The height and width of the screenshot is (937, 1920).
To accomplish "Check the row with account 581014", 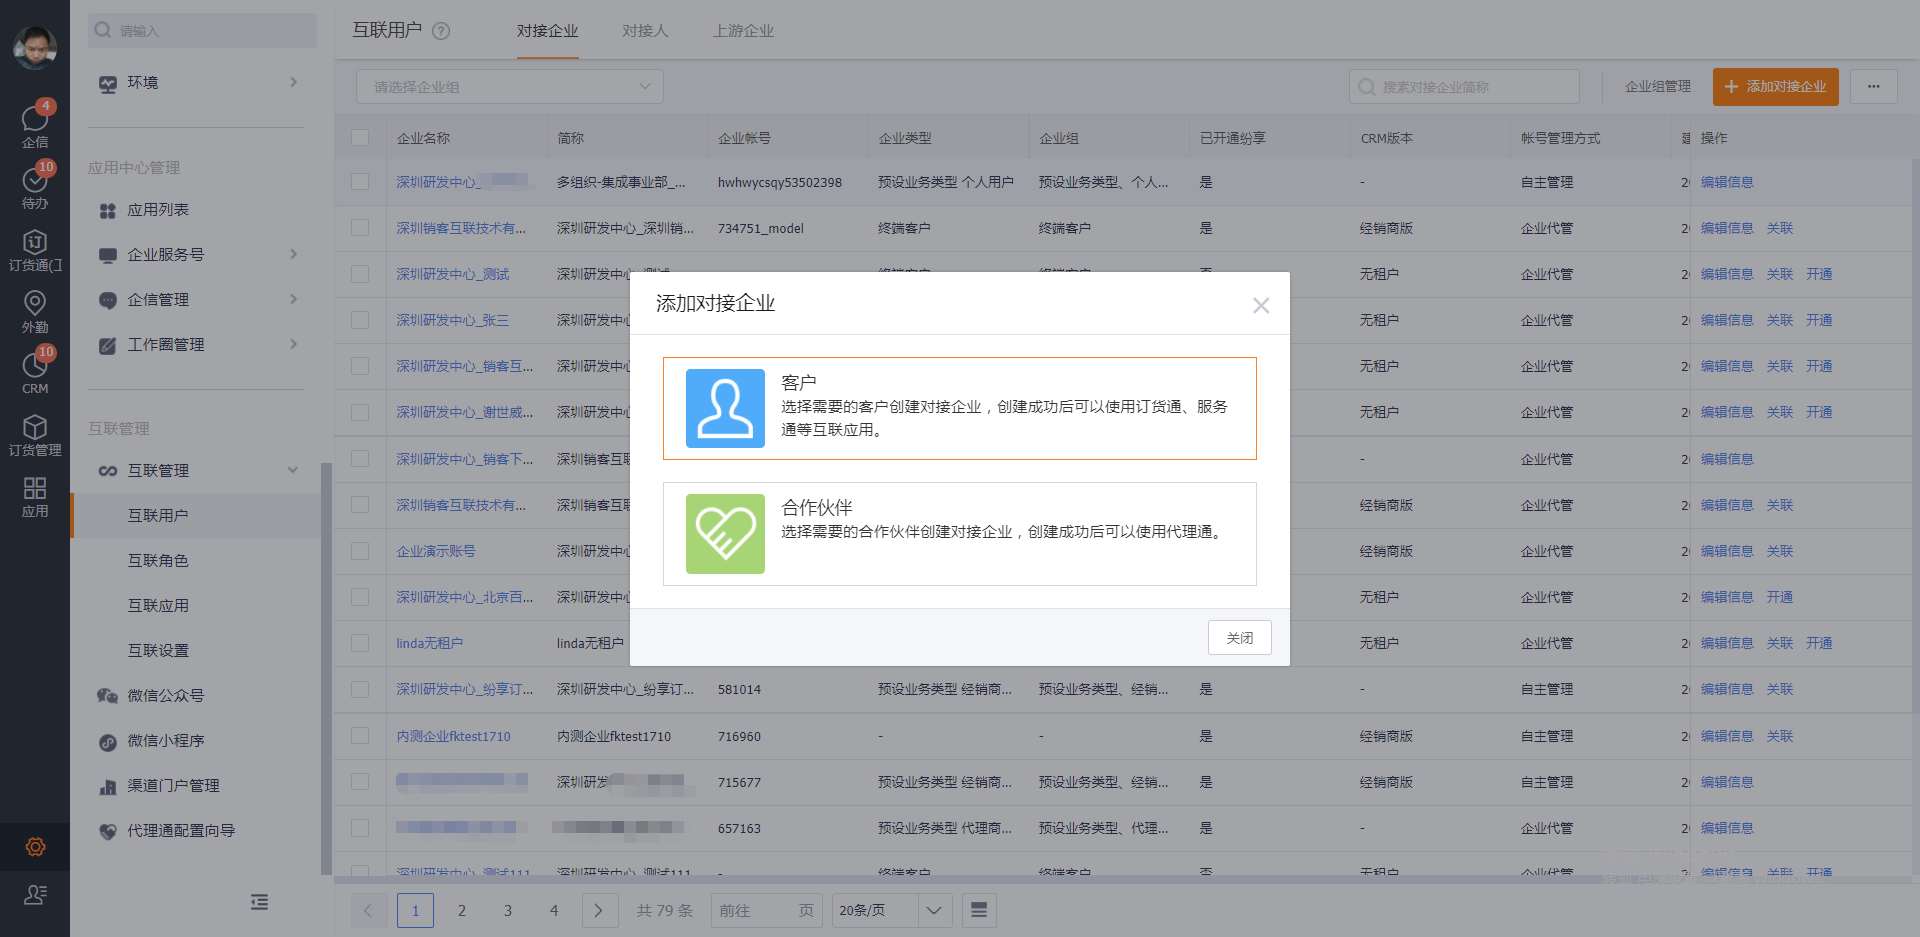I will 360,690.
